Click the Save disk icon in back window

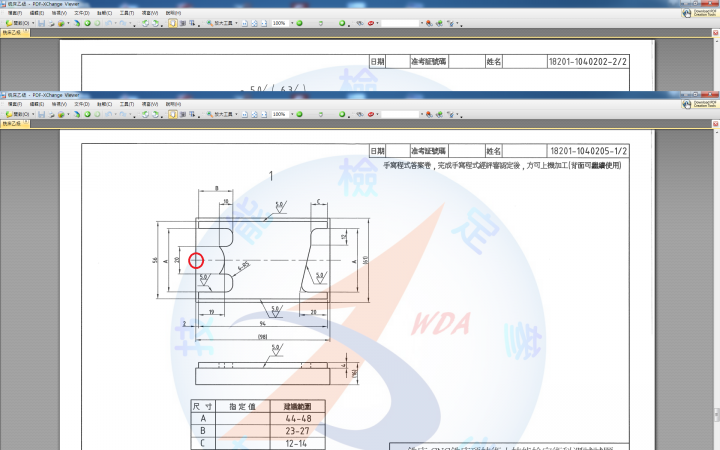(x=41, y=23)
